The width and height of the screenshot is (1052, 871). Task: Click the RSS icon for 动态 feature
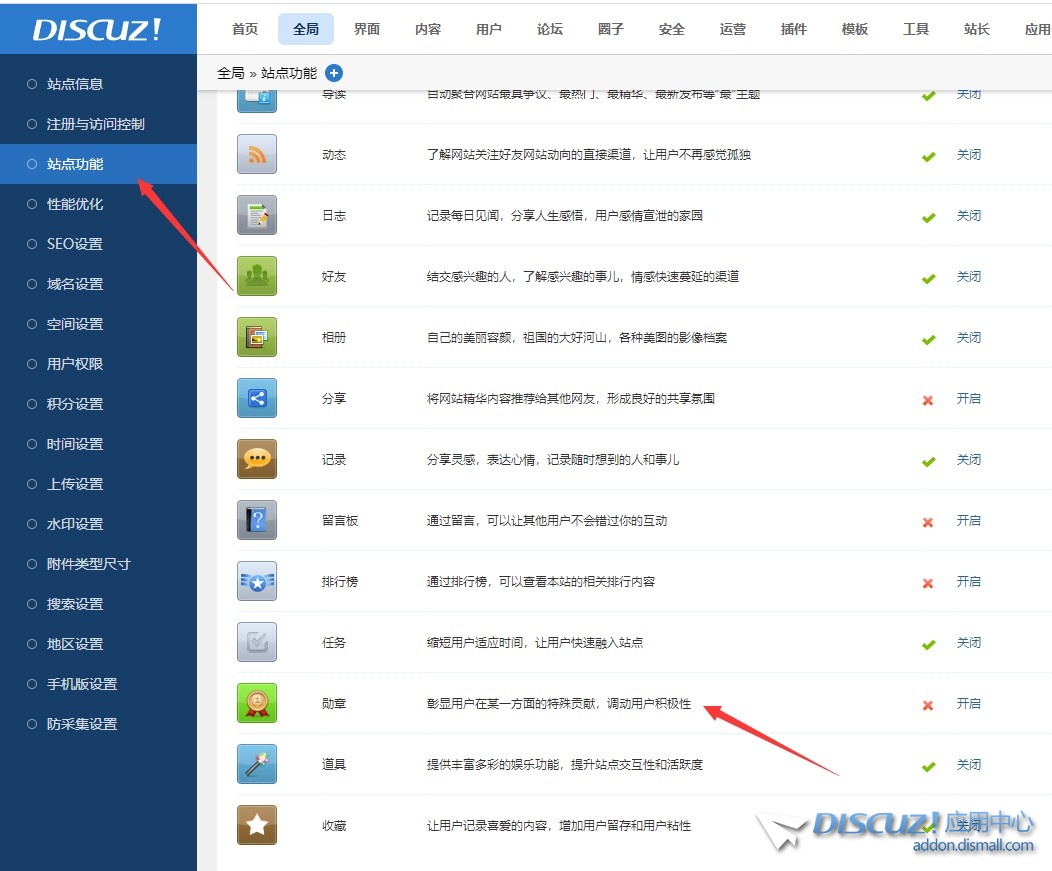[257, 155]
